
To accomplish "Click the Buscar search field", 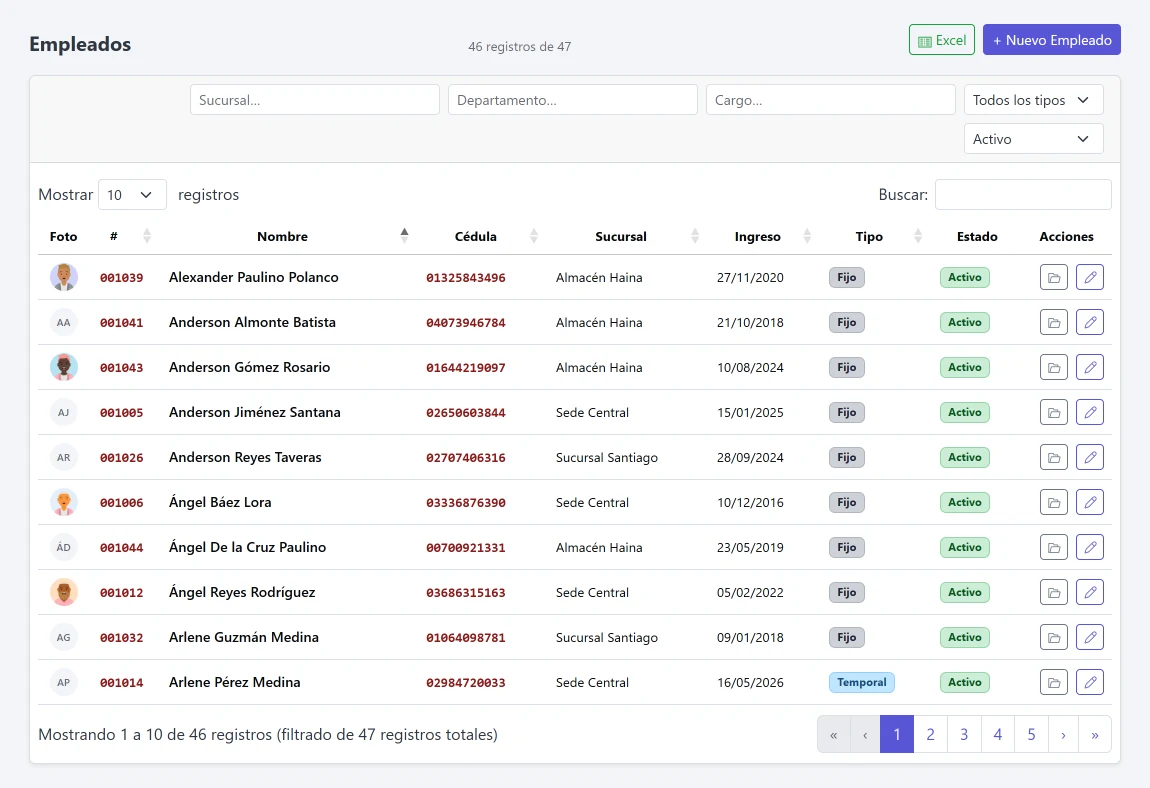I will pyautogui.click(x=1023, y=194).
